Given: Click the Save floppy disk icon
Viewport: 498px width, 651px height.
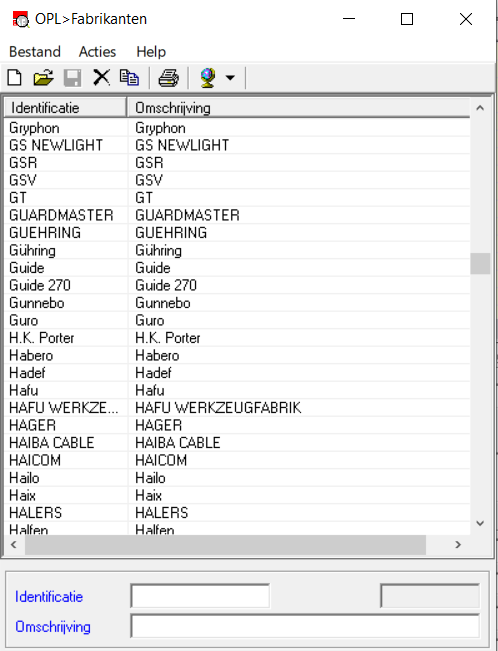Looking at the screenshot, I should click(x=72, y=78).
